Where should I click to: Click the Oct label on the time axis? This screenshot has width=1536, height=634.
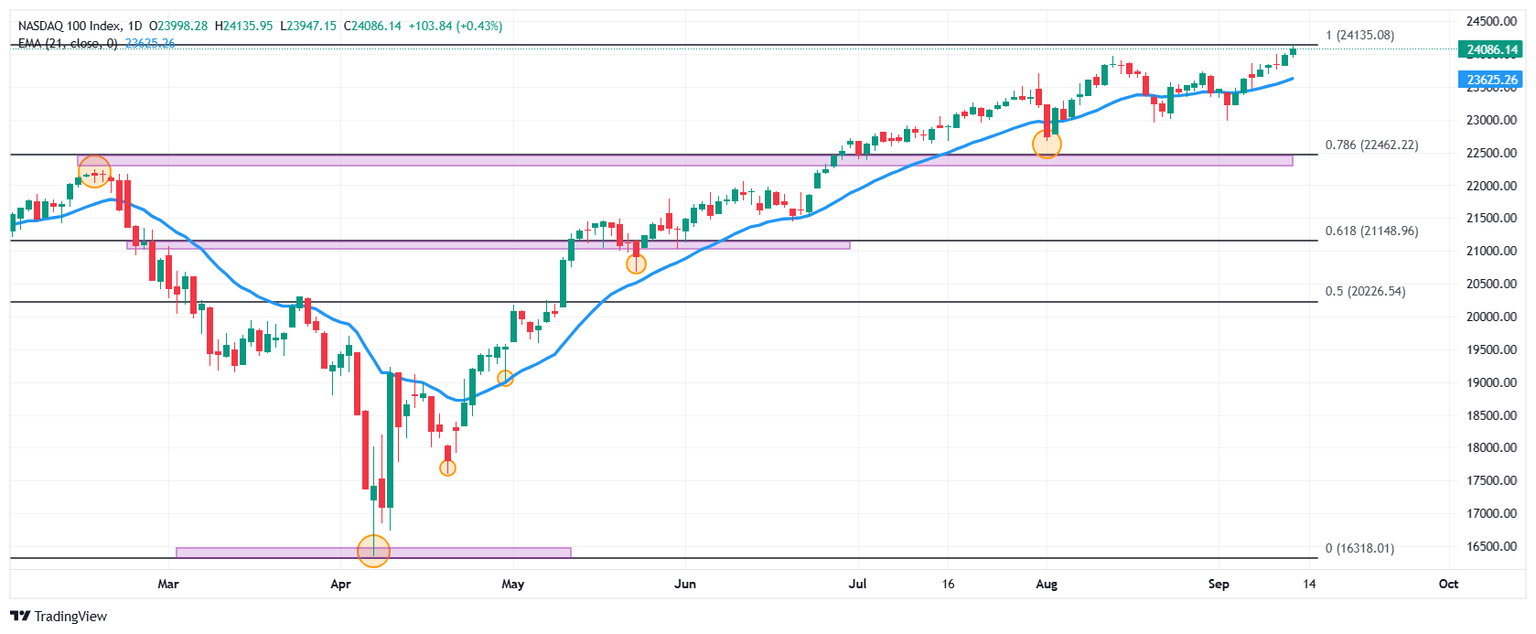click(1447, 583)
